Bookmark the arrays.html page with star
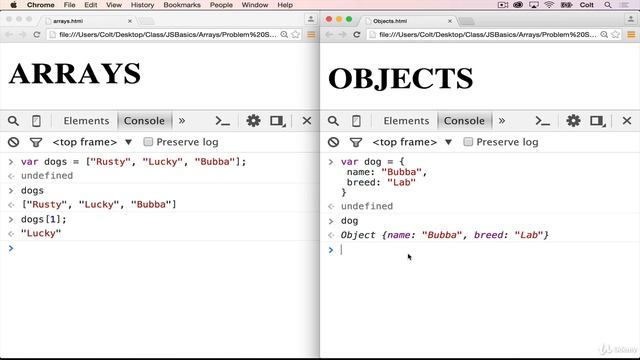This screenshot has width=640, height=360. click(x=296, y=35)
